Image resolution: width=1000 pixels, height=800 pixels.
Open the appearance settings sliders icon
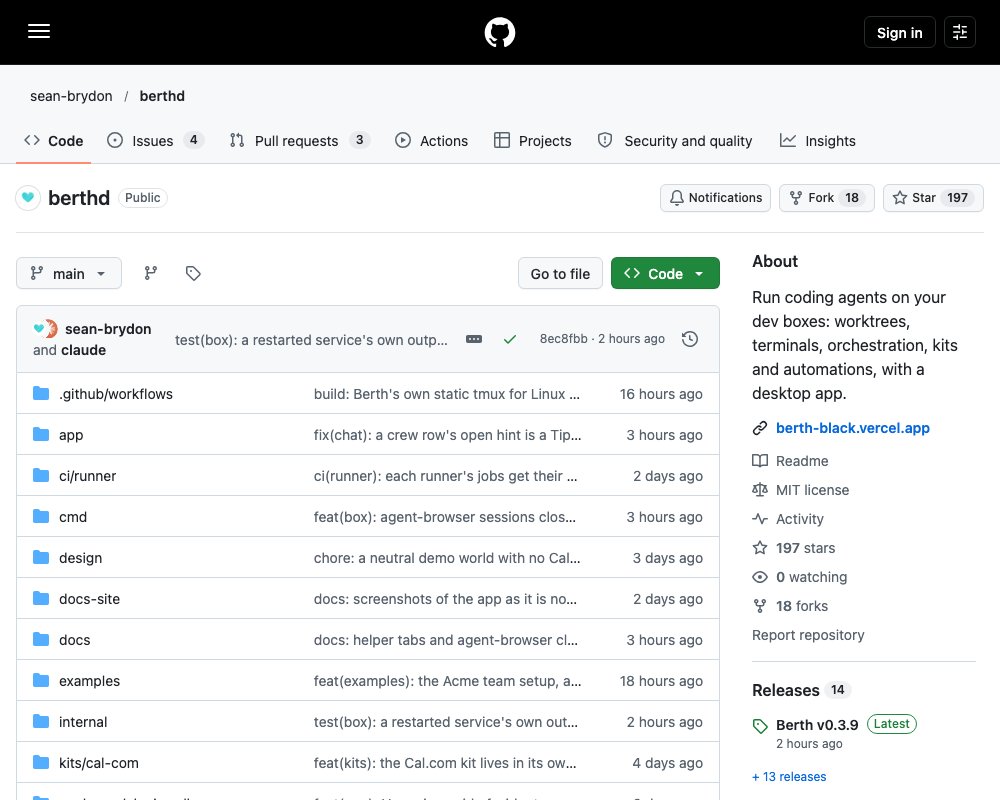click(960, 32)
